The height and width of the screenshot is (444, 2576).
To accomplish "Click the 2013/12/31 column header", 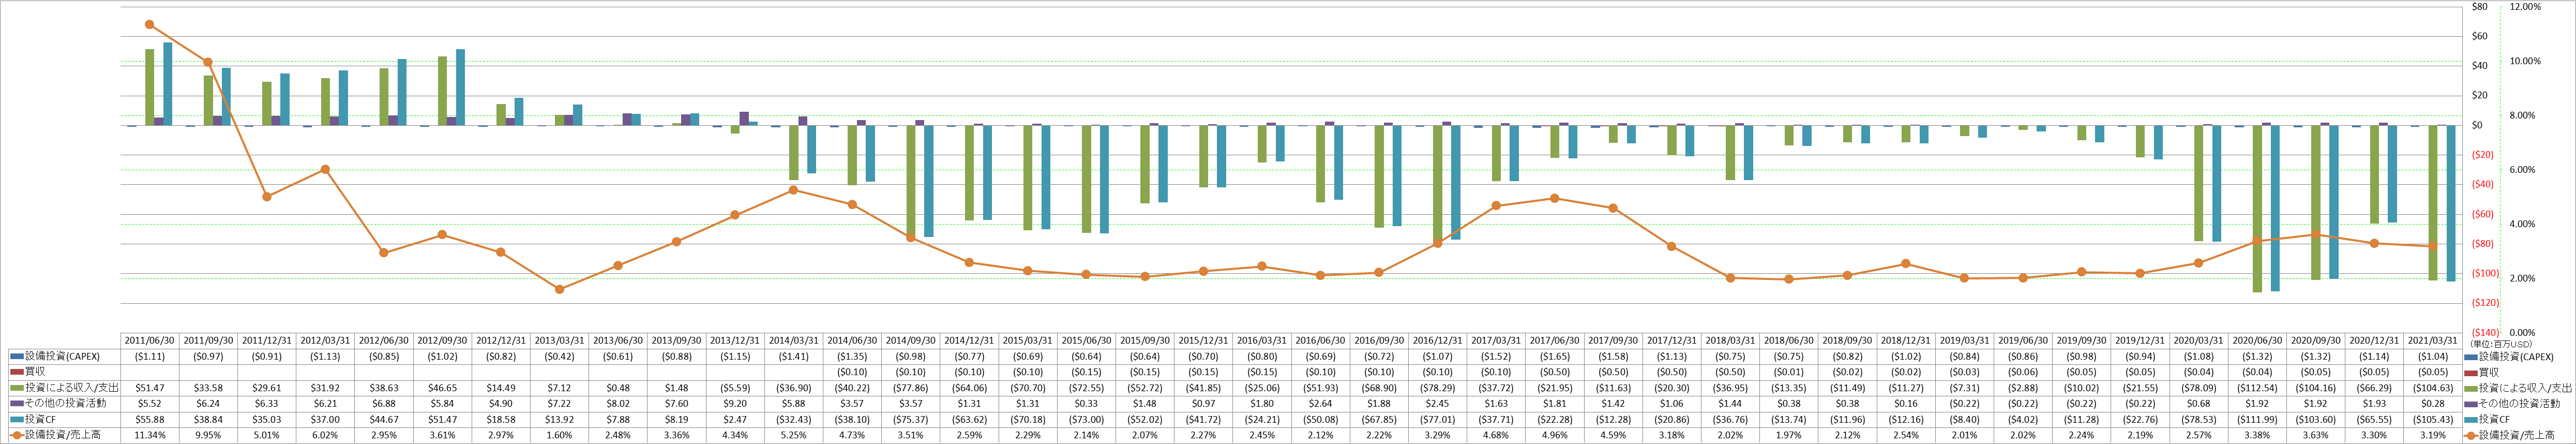I will click(x=736, y=340).
